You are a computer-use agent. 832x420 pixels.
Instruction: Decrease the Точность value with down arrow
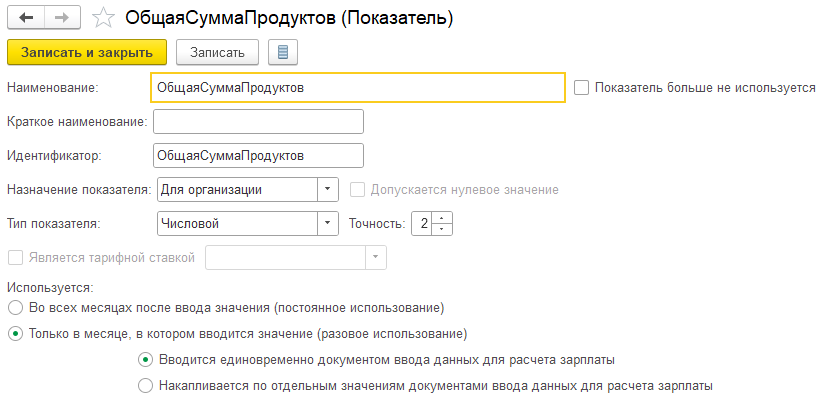tap(445, 229)
